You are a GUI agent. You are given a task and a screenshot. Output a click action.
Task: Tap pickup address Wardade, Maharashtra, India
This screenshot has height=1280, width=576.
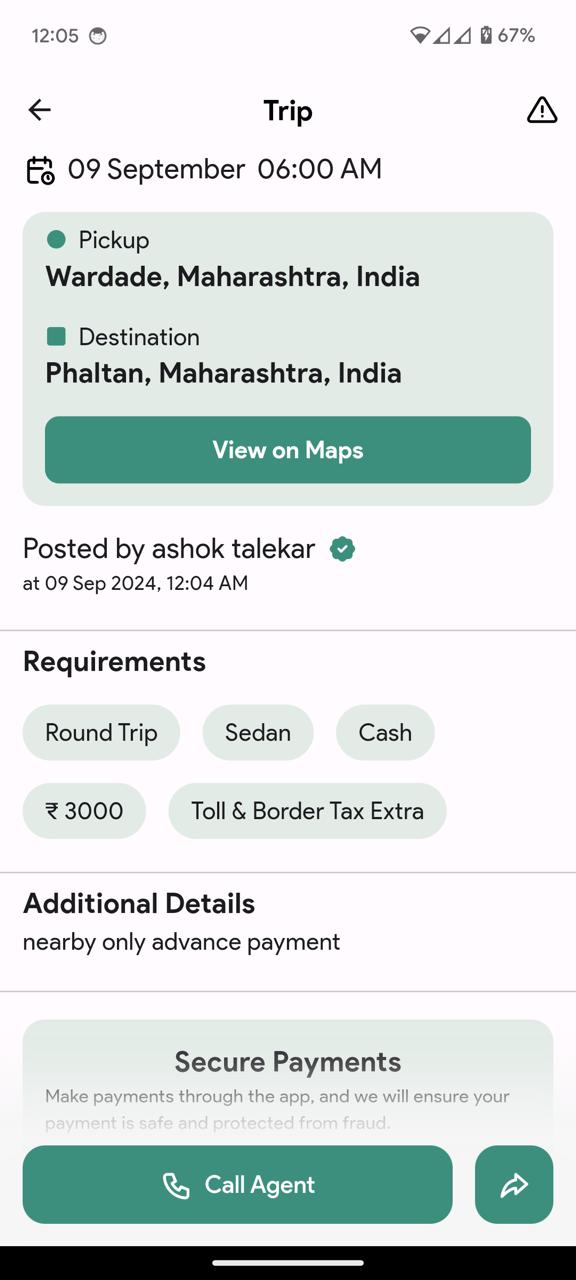[x=233, y=277]
